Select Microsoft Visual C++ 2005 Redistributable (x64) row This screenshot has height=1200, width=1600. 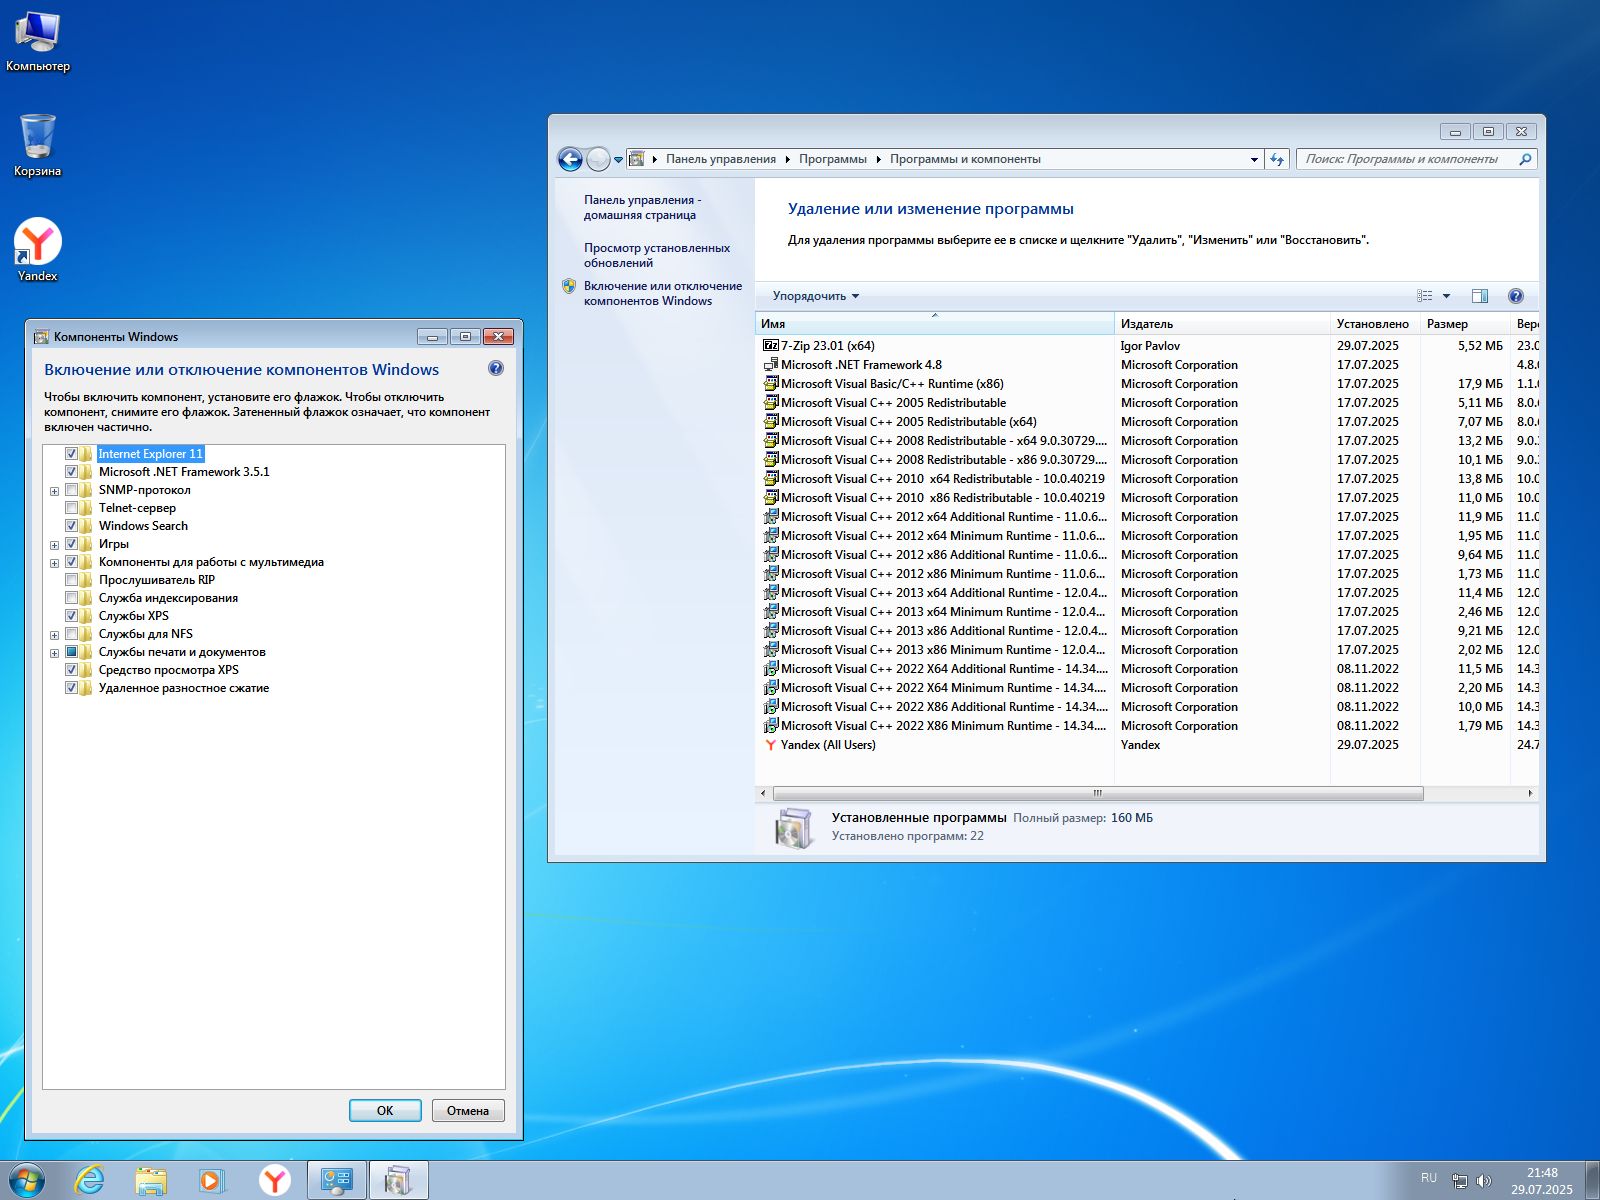[x=1147, y=422]
